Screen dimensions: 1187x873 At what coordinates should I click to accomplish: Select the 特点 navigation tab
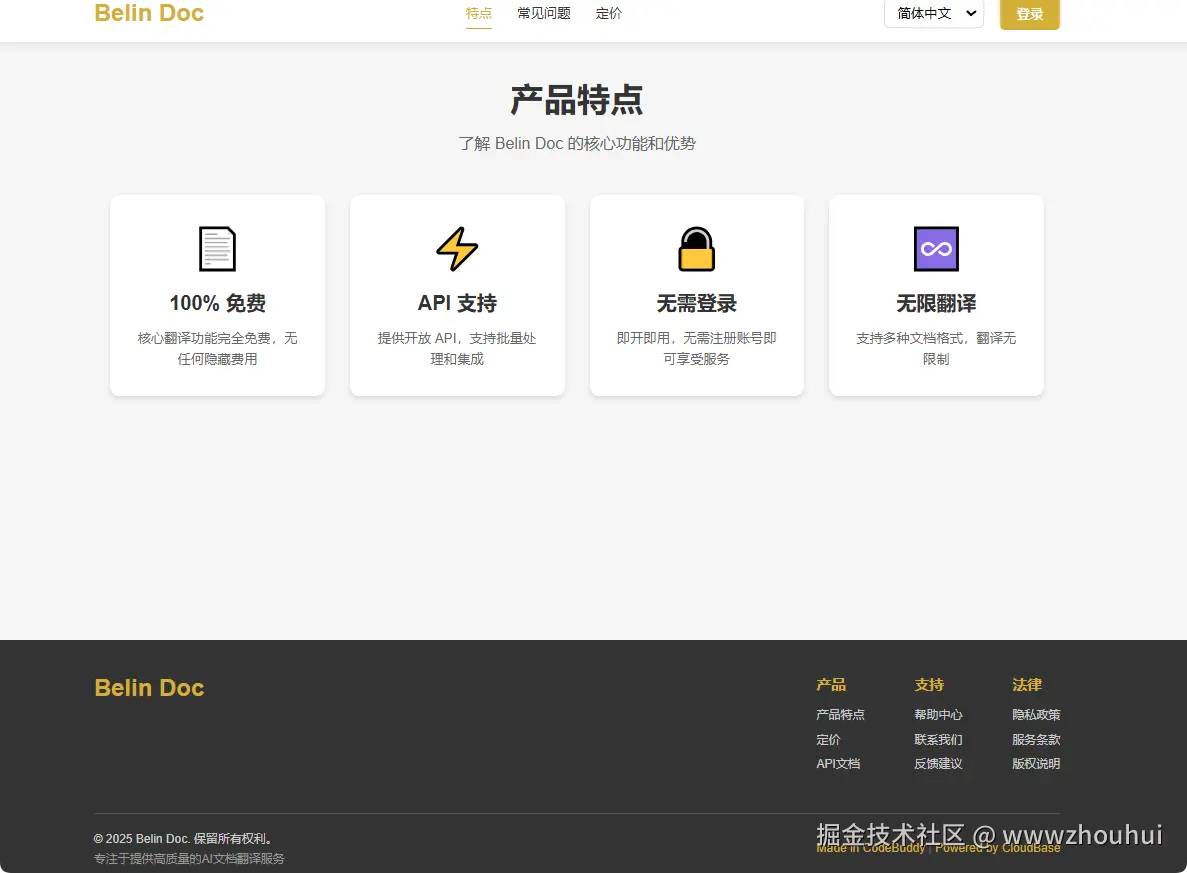(x=478, y=14)
